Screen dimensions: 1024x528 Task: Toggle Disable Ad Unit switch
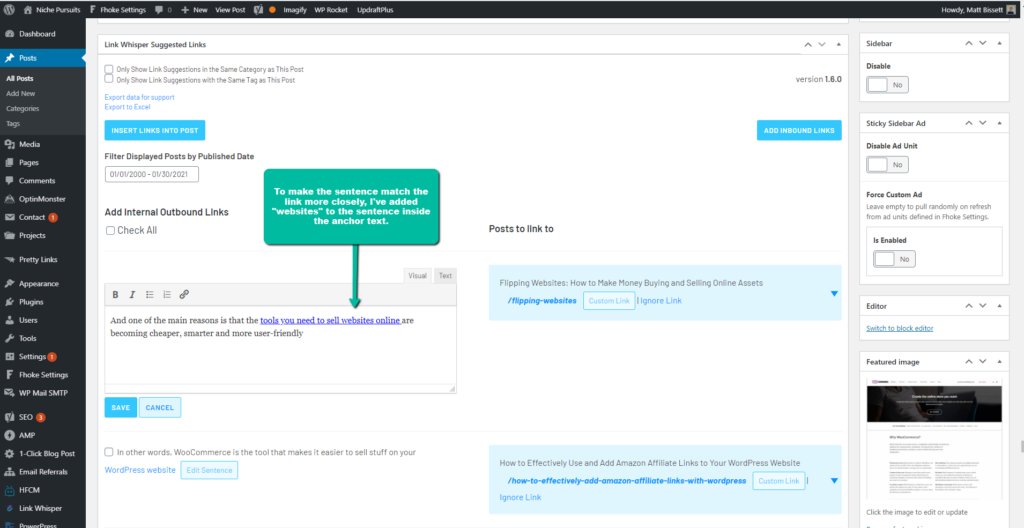(887, 165)
